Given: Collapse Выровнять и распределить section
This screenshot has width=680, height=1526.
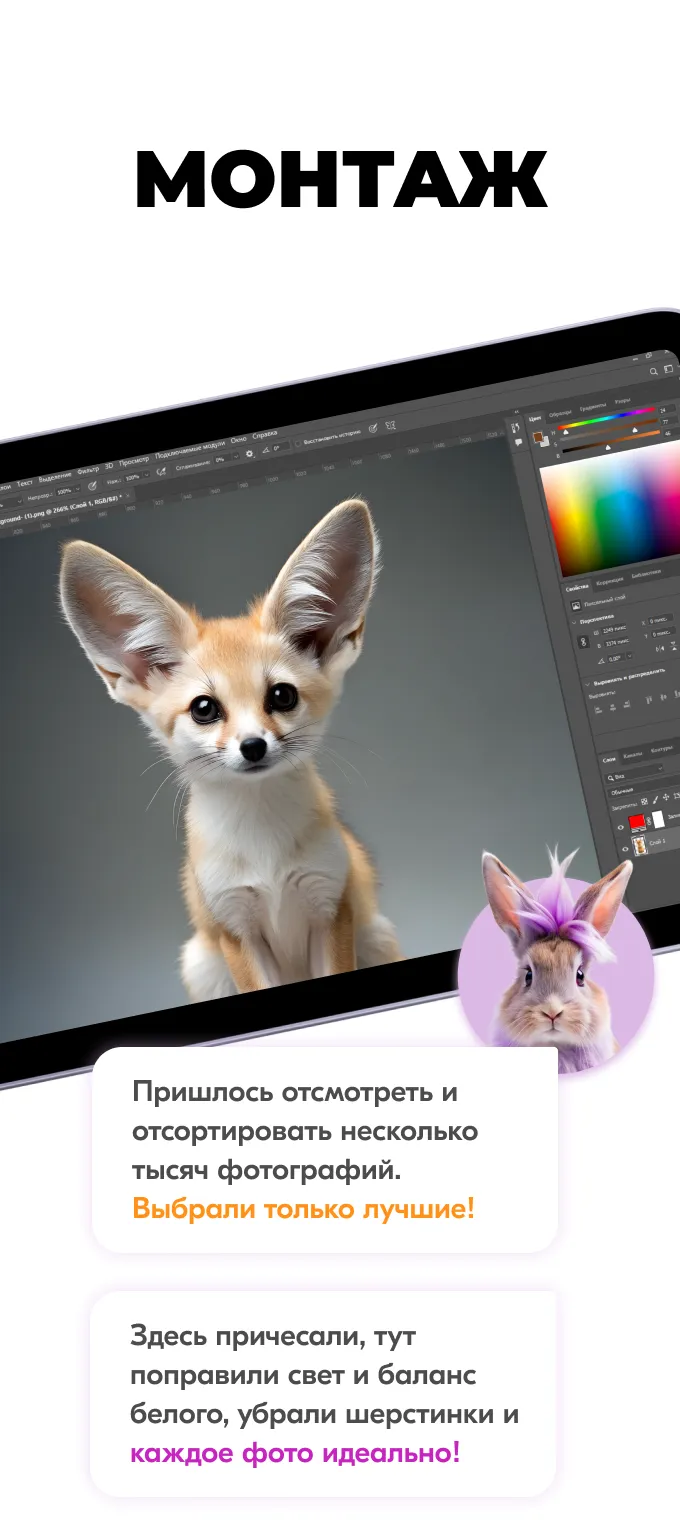Looking at the screenshot, I should (x=588, y=684).
